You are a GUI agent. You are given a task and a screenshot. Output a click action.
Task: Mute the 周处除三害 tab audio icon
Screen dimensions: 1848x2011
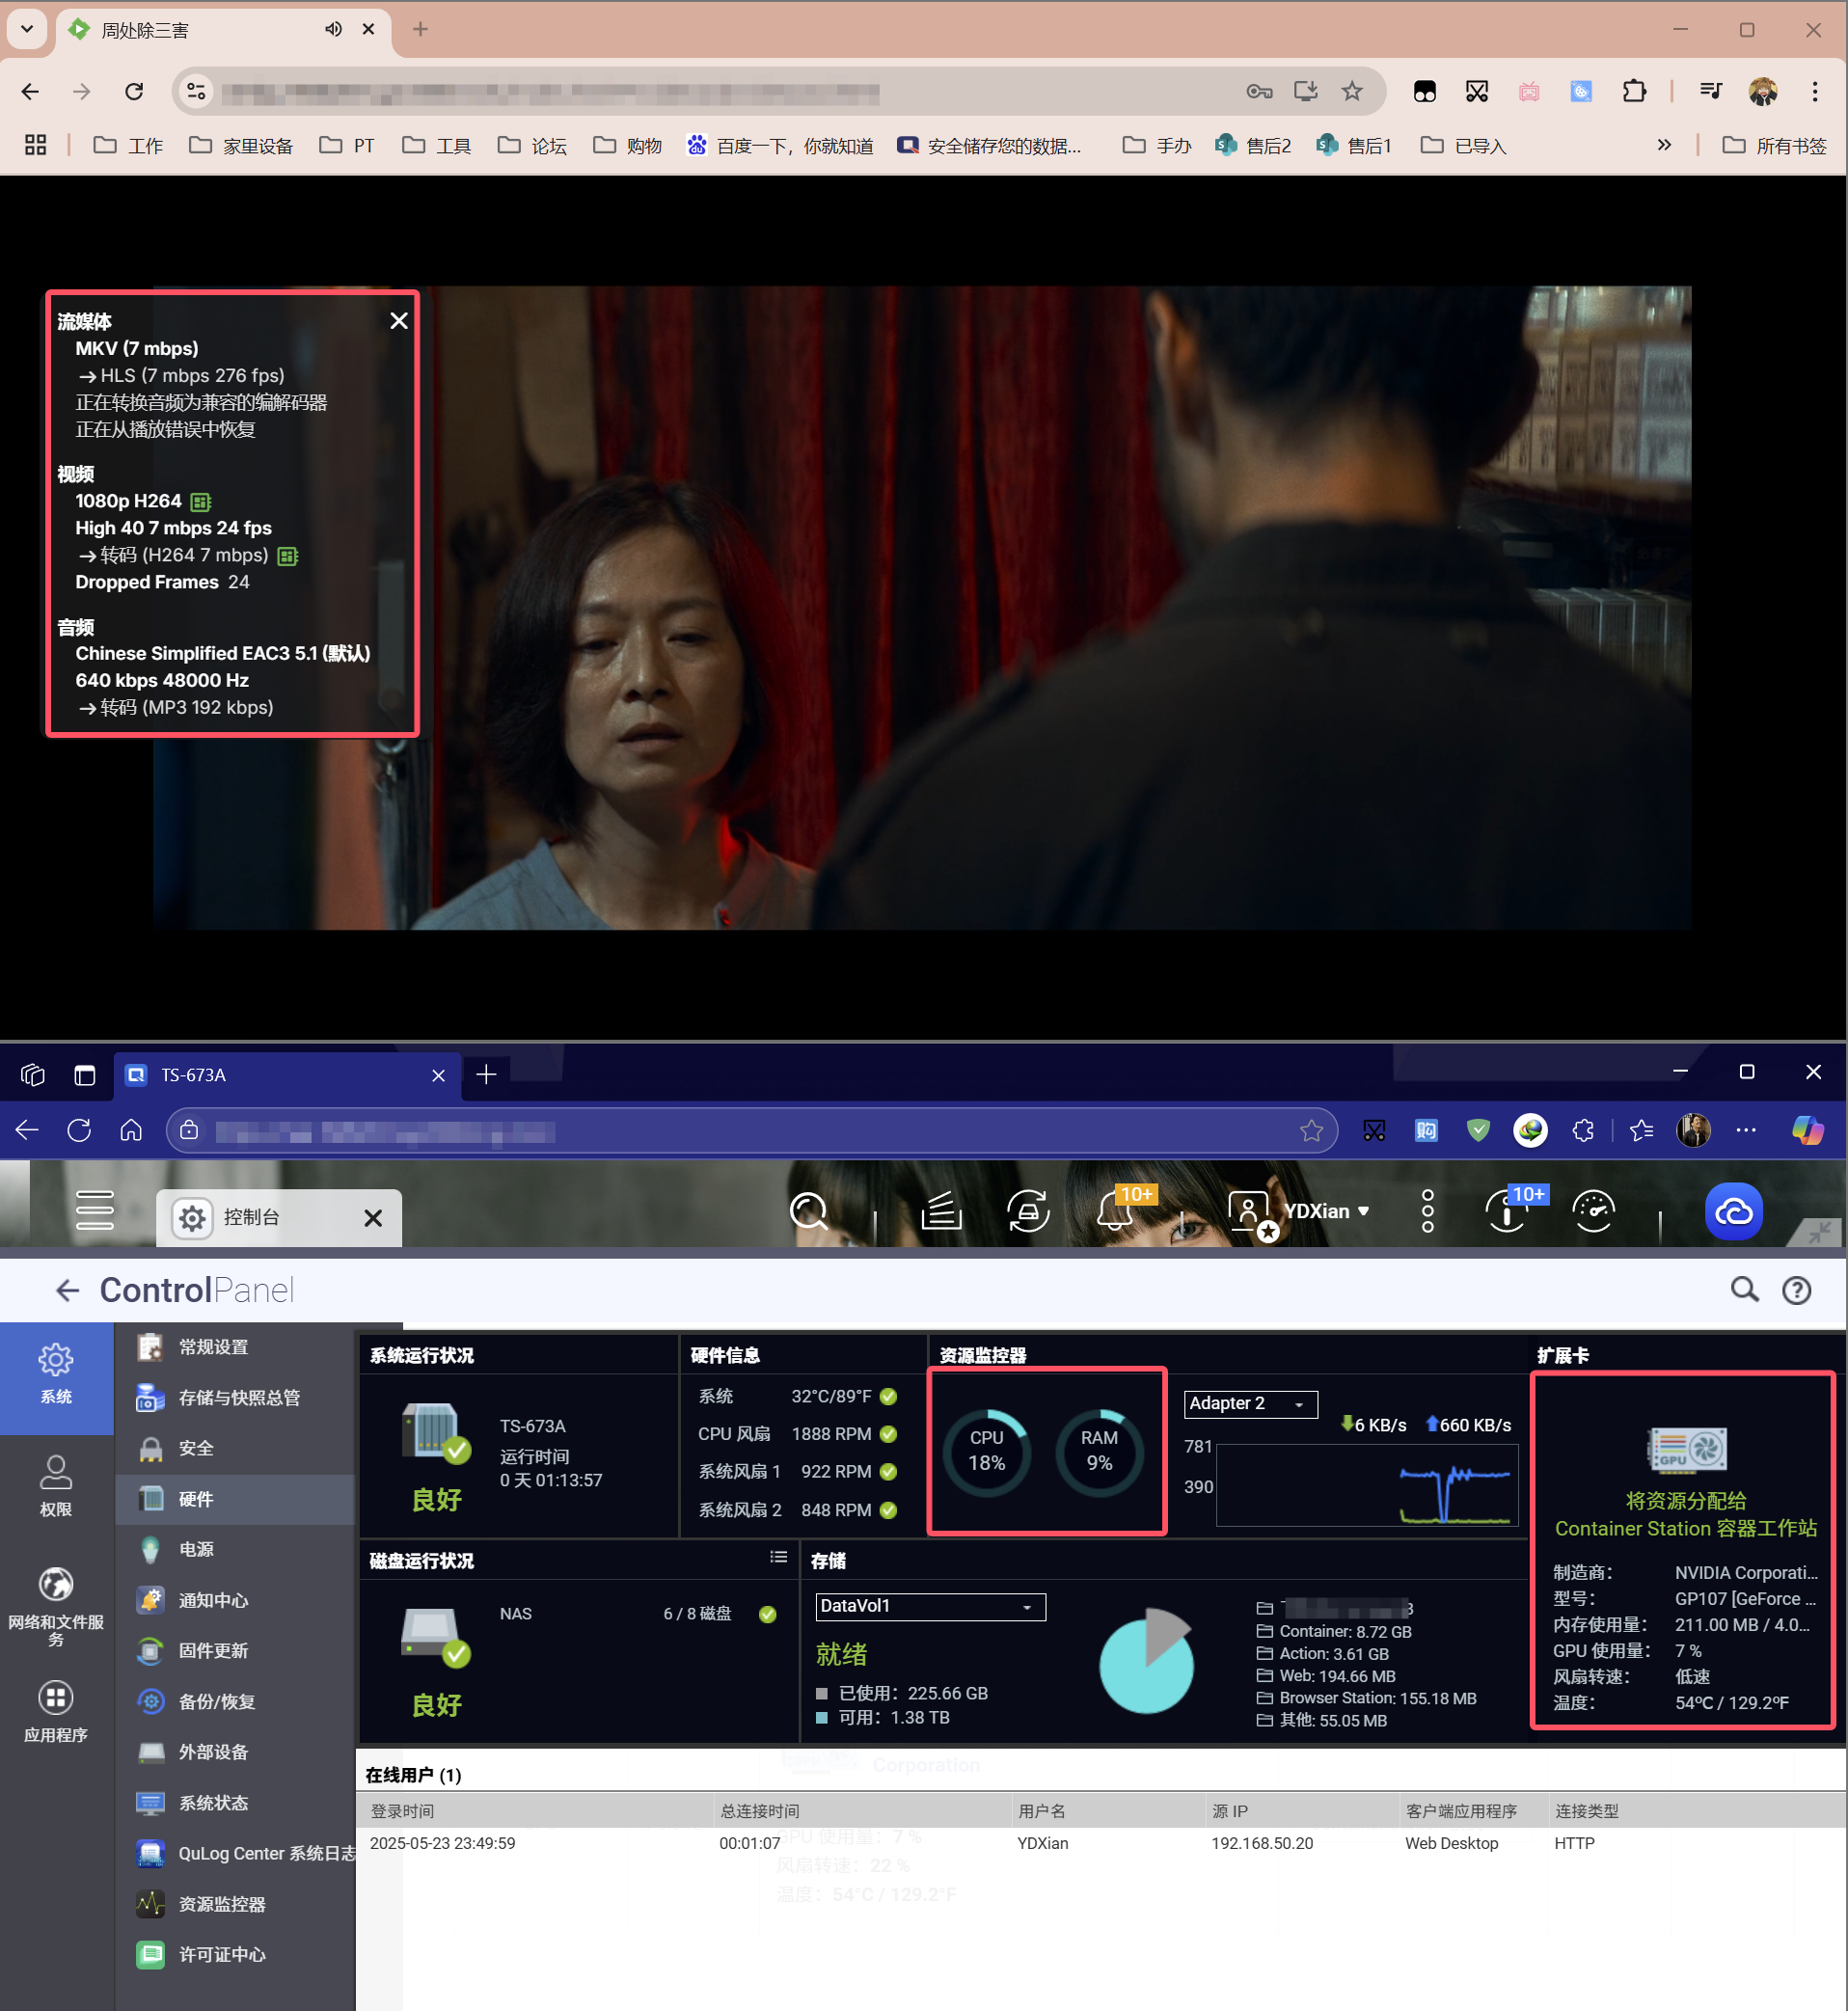[x=333, y=29]
